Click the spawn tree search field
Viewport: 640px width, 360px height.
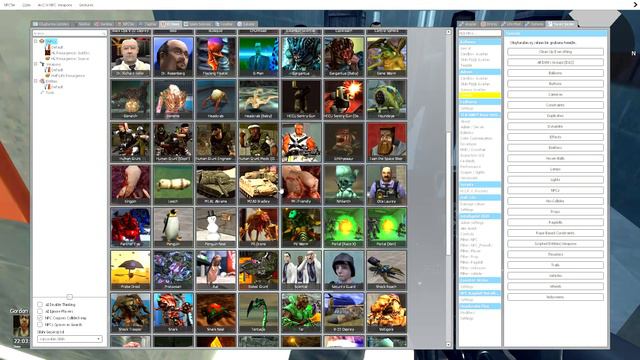[69, 33]
